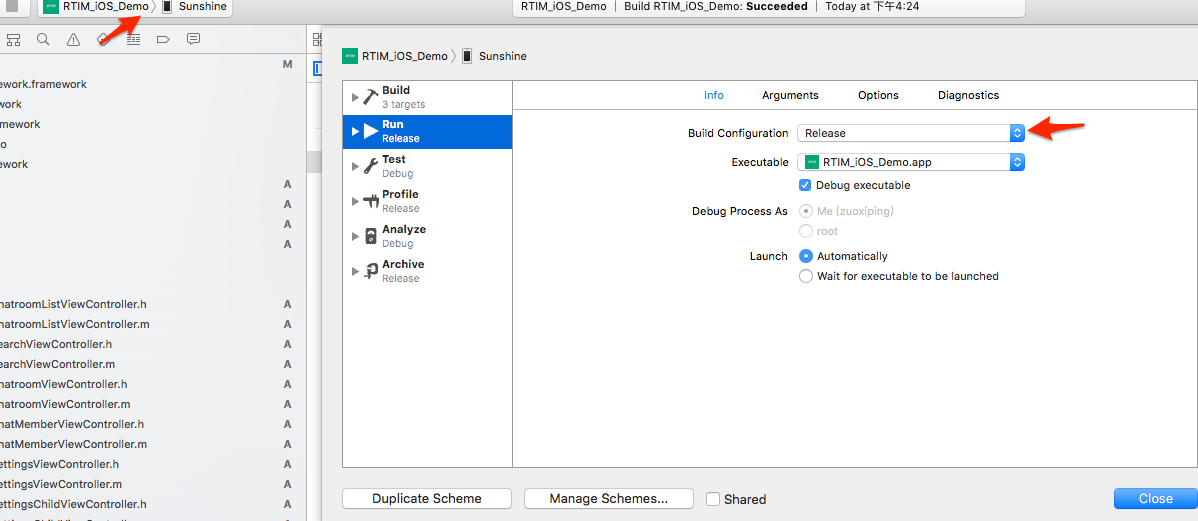Viewport: 1198px width, 521px height.
Task: Click the stop button in Xcode toolbar
Action: [11, 6]
